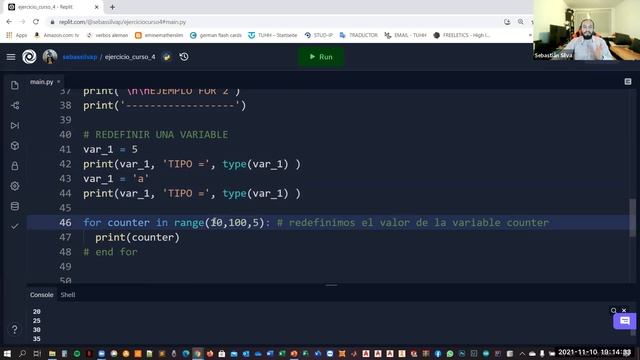This screenshot has width=640, height=360.
Task: Clear the console with the x icon
Action: pyautogui.click(x=624, y=311)
